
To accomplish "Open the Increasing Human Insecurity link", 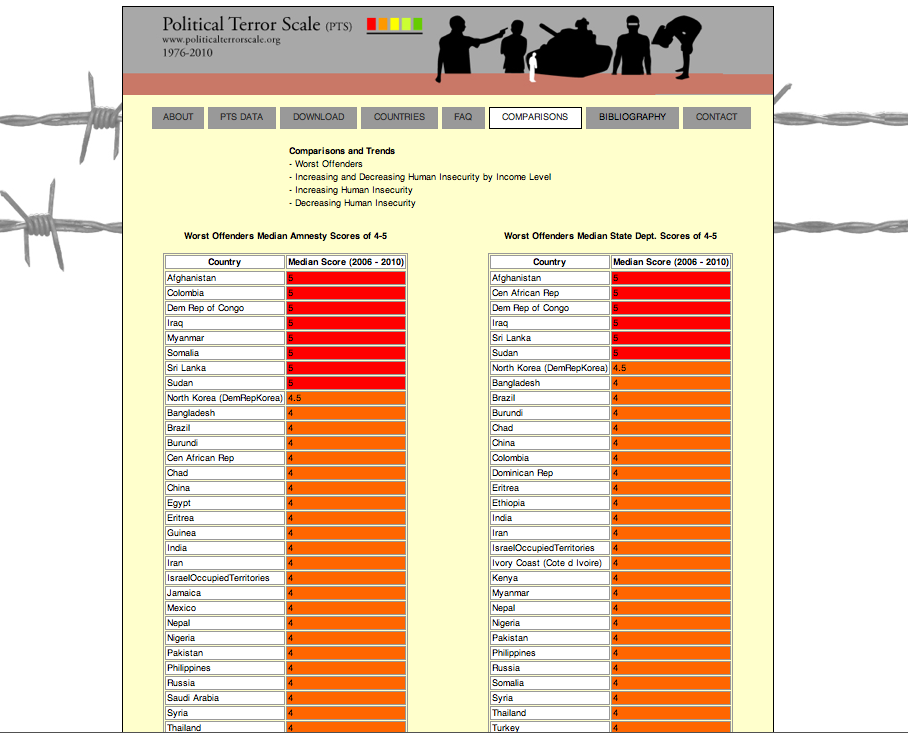I will pyautogui.click(x=354, y=190).
